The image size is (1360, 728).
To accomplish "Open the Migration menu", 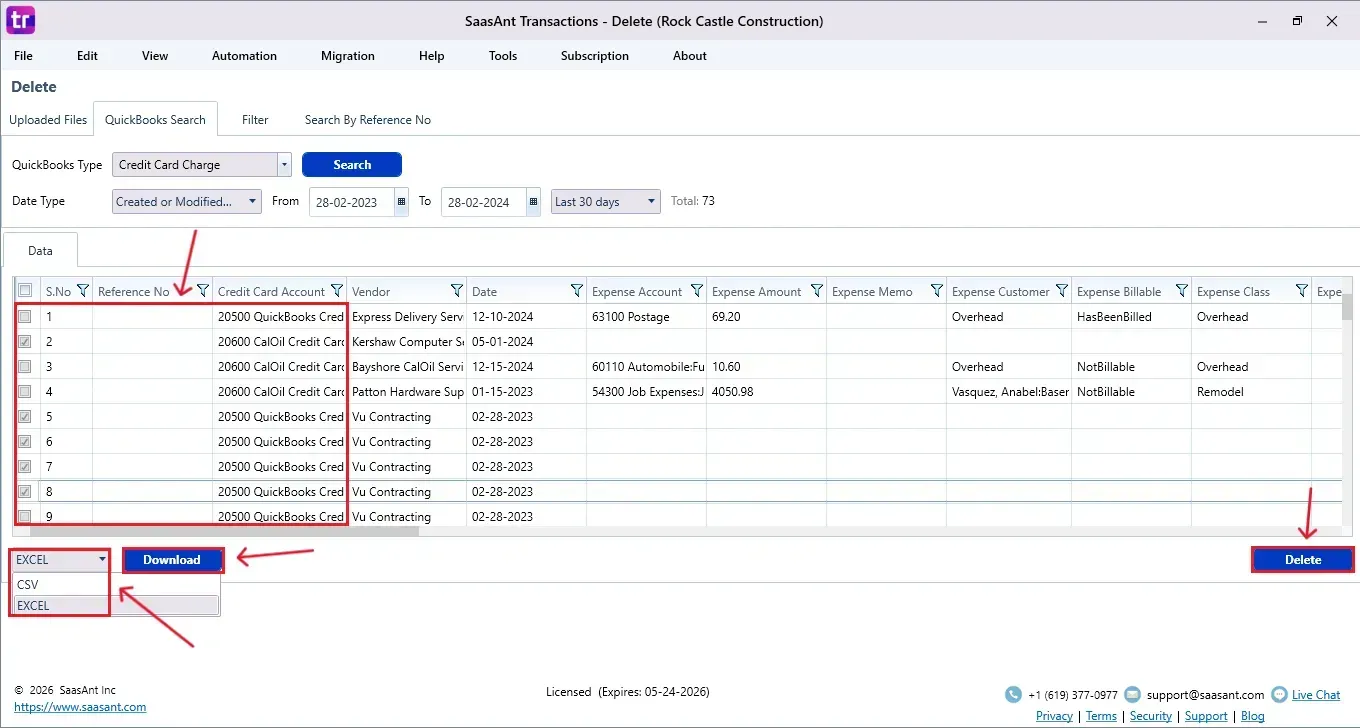I will click(x=348, y=56).
